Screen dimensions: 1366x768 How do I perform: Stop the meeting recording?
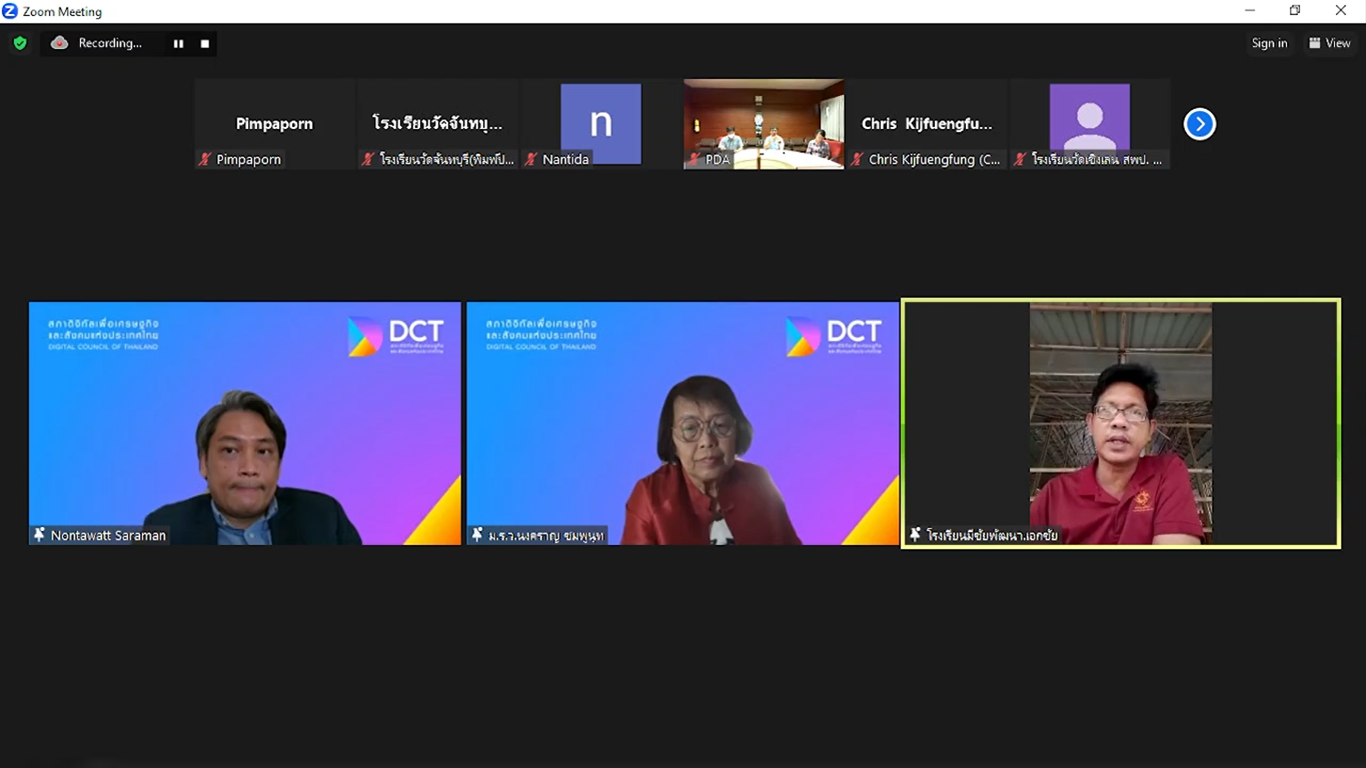(205, 44)
